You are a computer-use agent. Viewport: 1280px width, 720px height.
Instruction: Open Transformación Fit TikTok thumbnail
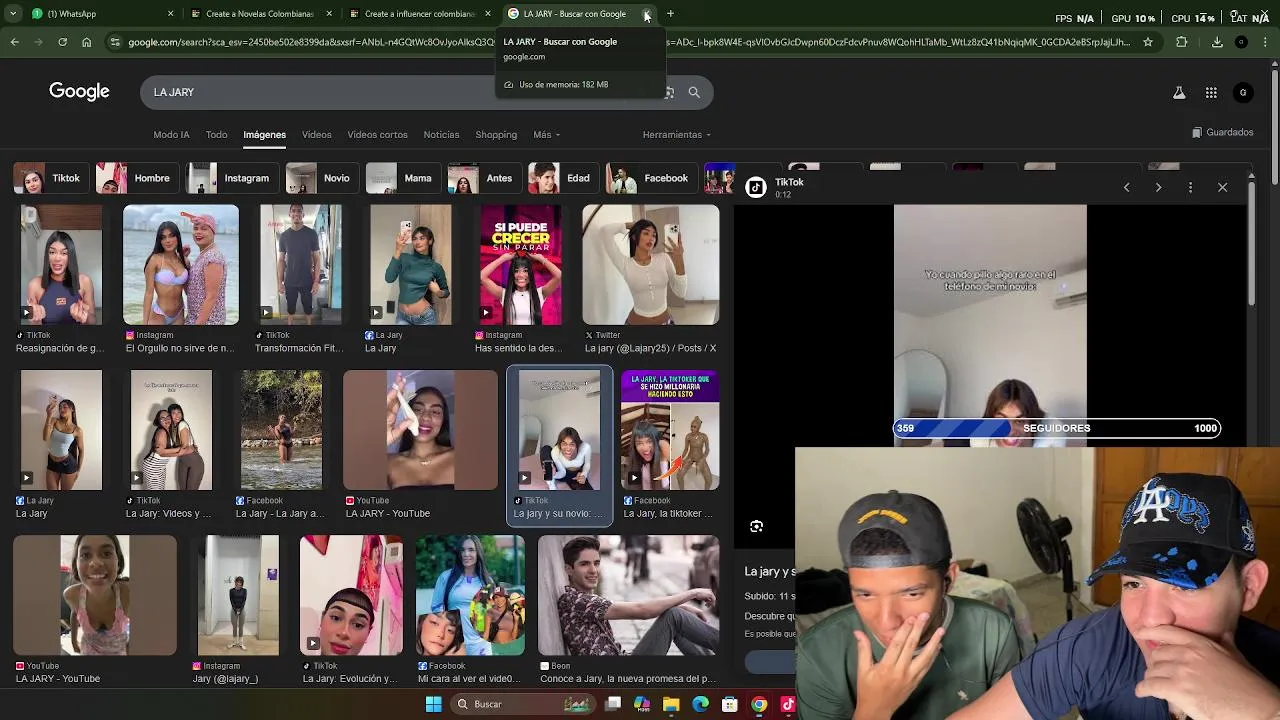tap(301, 265)
